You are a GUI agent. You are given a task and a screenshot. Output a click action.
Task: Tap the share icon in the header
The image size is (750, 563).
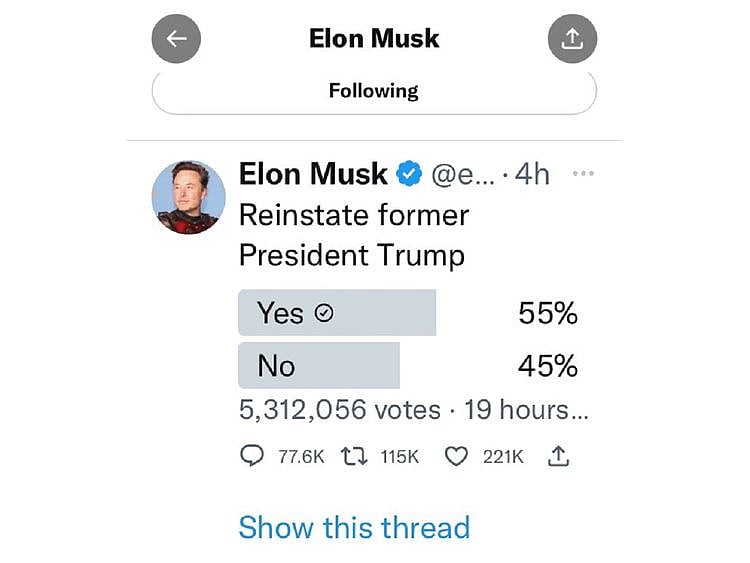pyautogui.click(x=572, y=39)
